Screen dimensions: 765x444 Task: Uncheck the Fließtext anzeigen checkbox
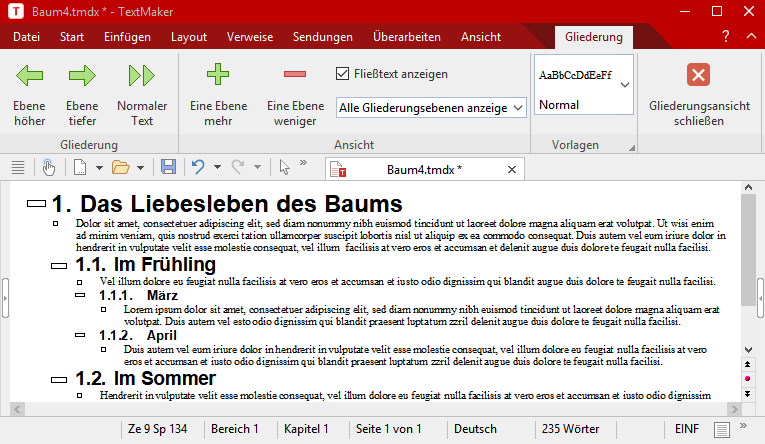[343, 74]
